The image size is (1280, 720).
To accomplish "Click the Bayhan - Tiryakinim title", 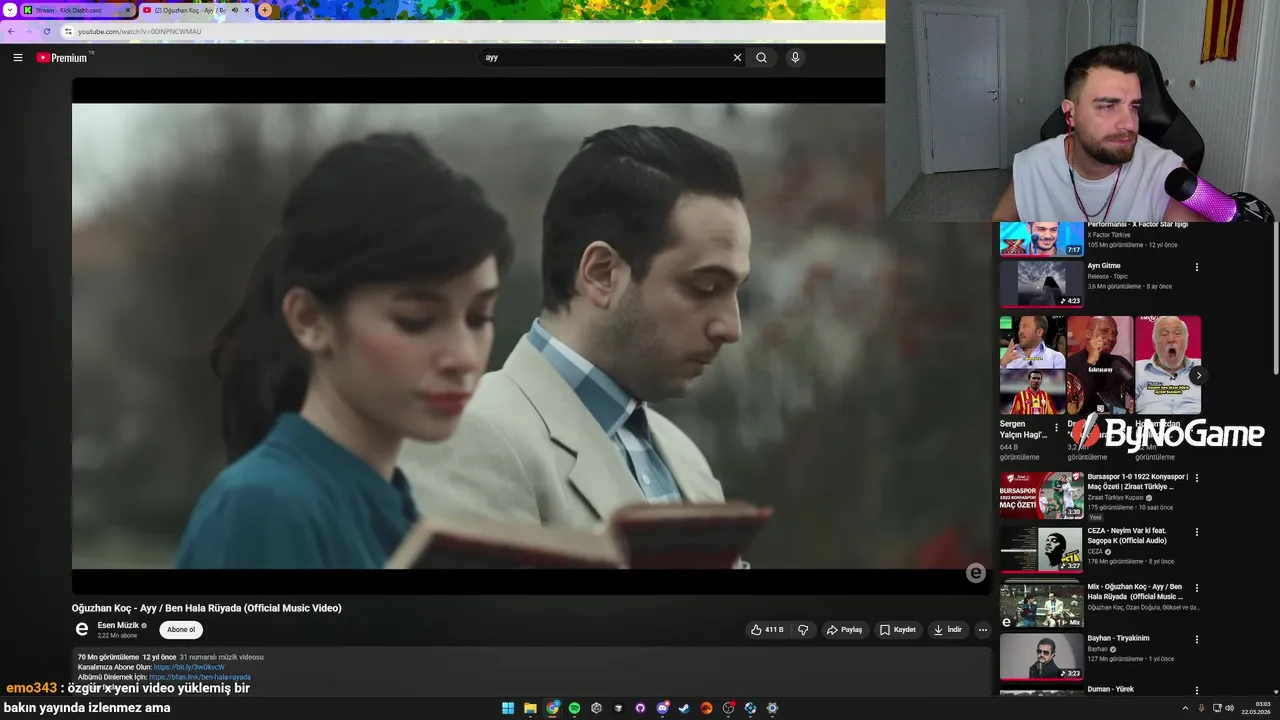I will pos(1118,638).
